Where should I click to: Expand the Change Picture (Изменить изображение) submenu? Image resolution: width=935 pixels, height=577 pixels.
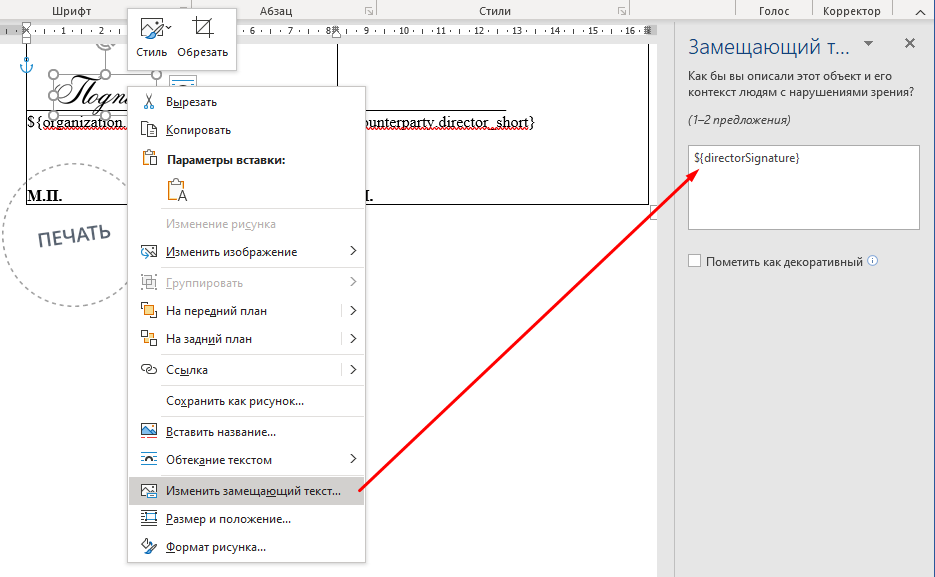(x=353, y=252)
